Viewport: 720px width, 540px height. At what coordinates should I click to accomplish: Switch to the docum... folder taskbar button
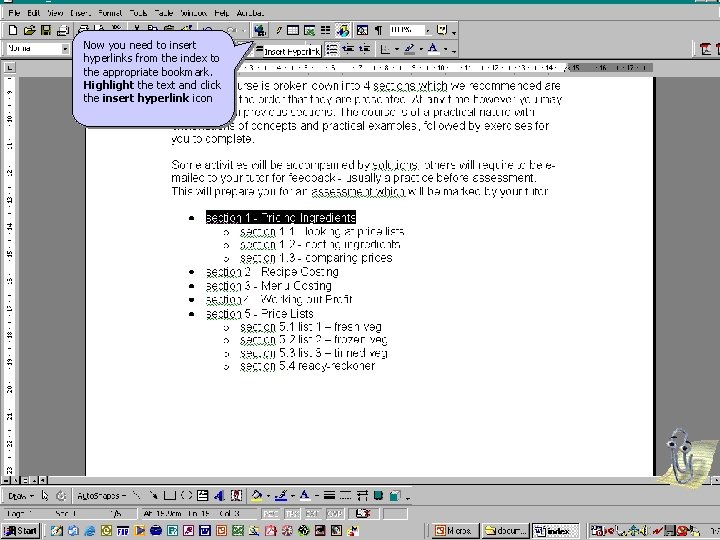pyautogui.click(x=505, y=531)
